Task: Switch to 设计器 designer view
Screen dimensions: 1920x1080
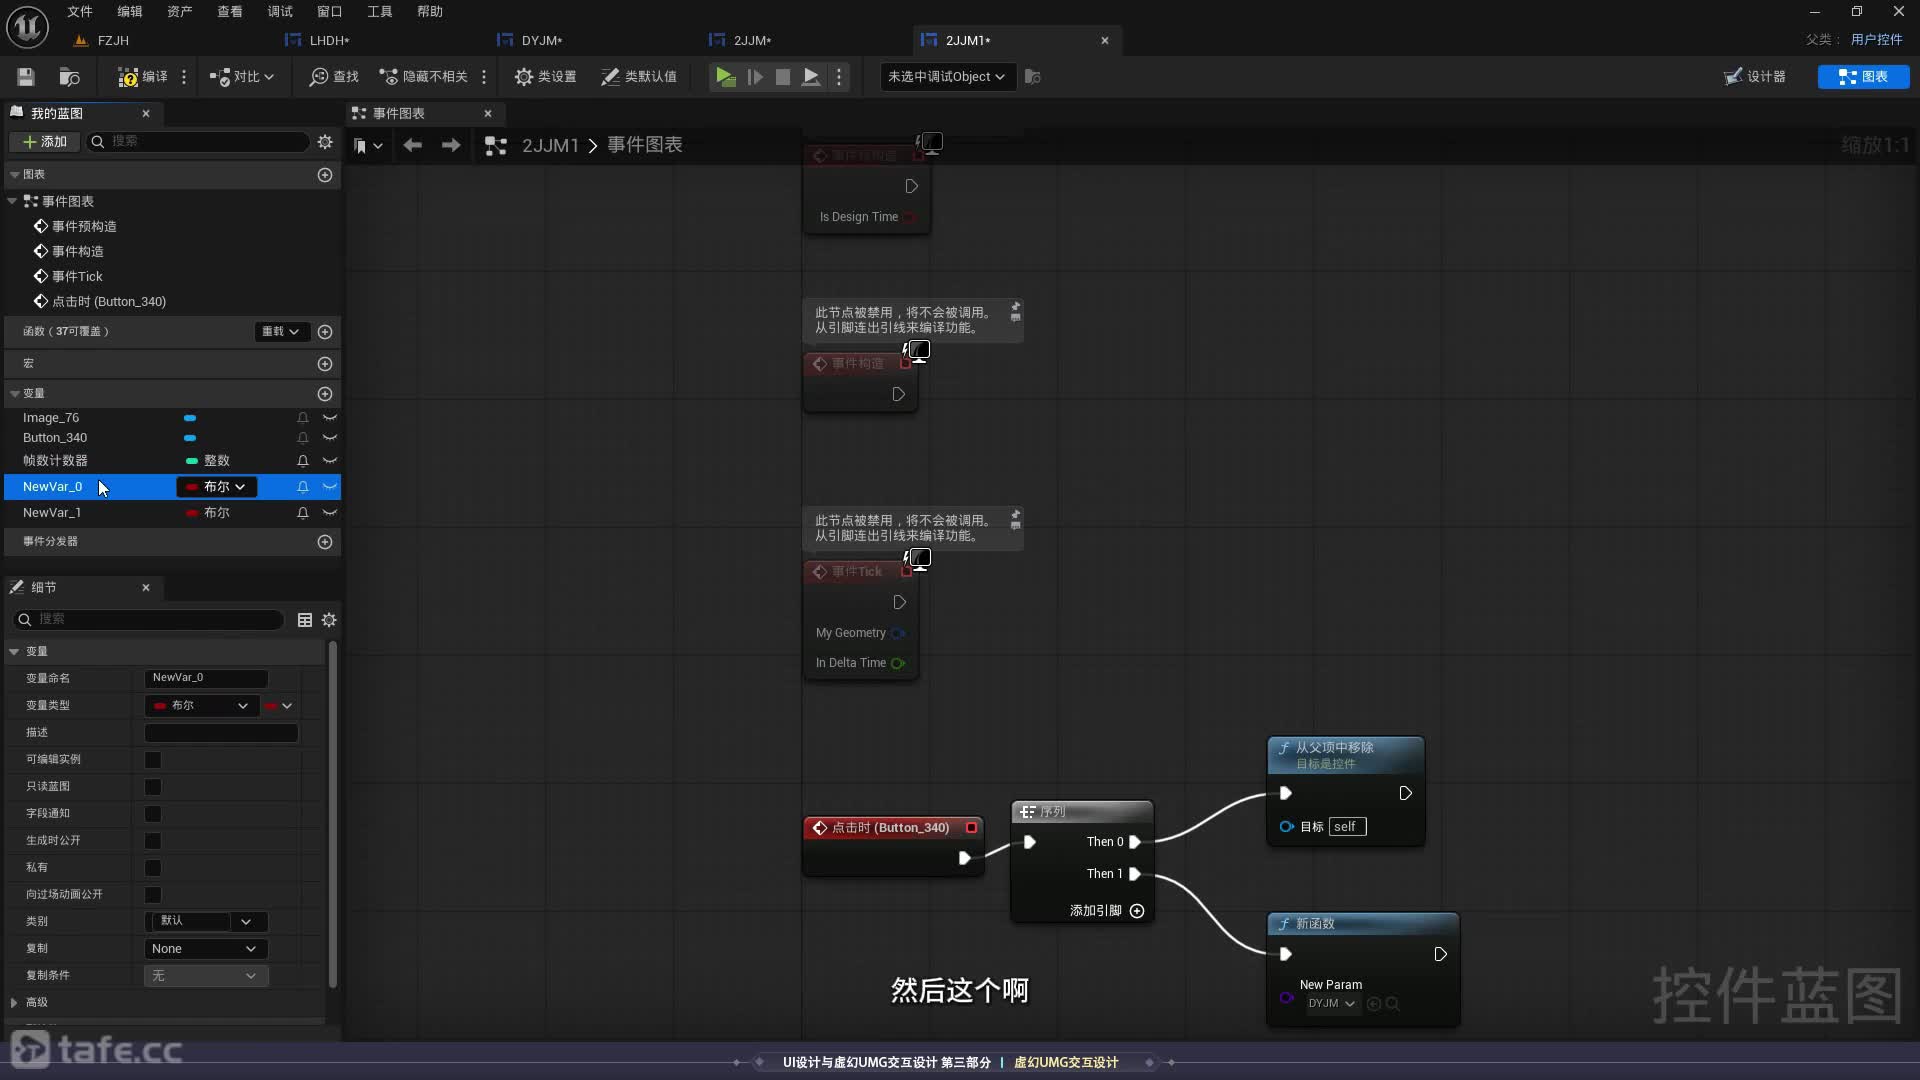Action: click(1755, 77)
